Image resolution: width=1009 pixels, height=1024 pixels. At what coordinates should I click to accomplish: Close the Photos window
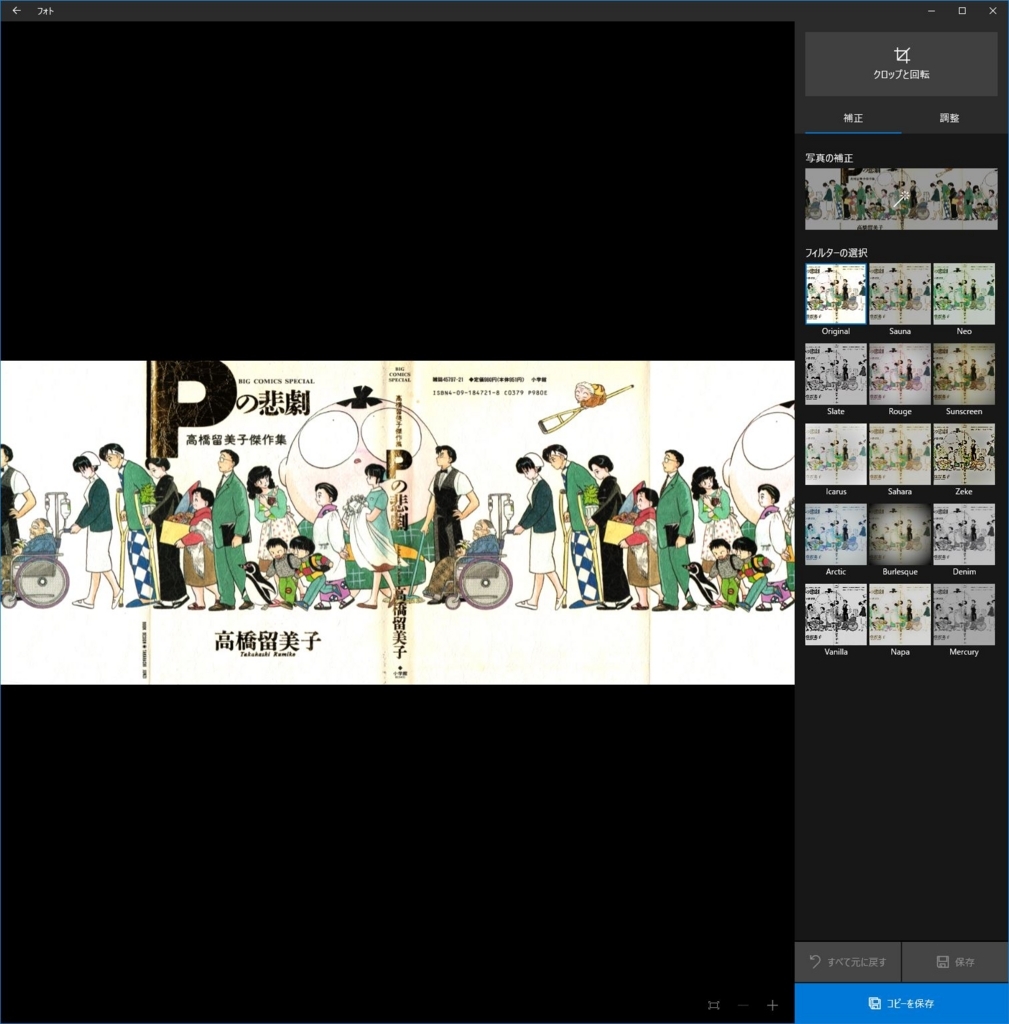993,10
